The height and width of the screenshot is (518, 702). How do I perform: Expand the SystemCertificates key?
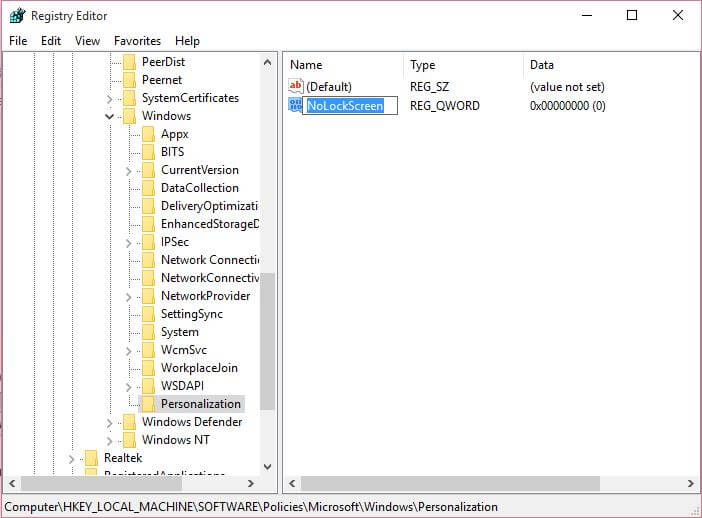(110, 98)
